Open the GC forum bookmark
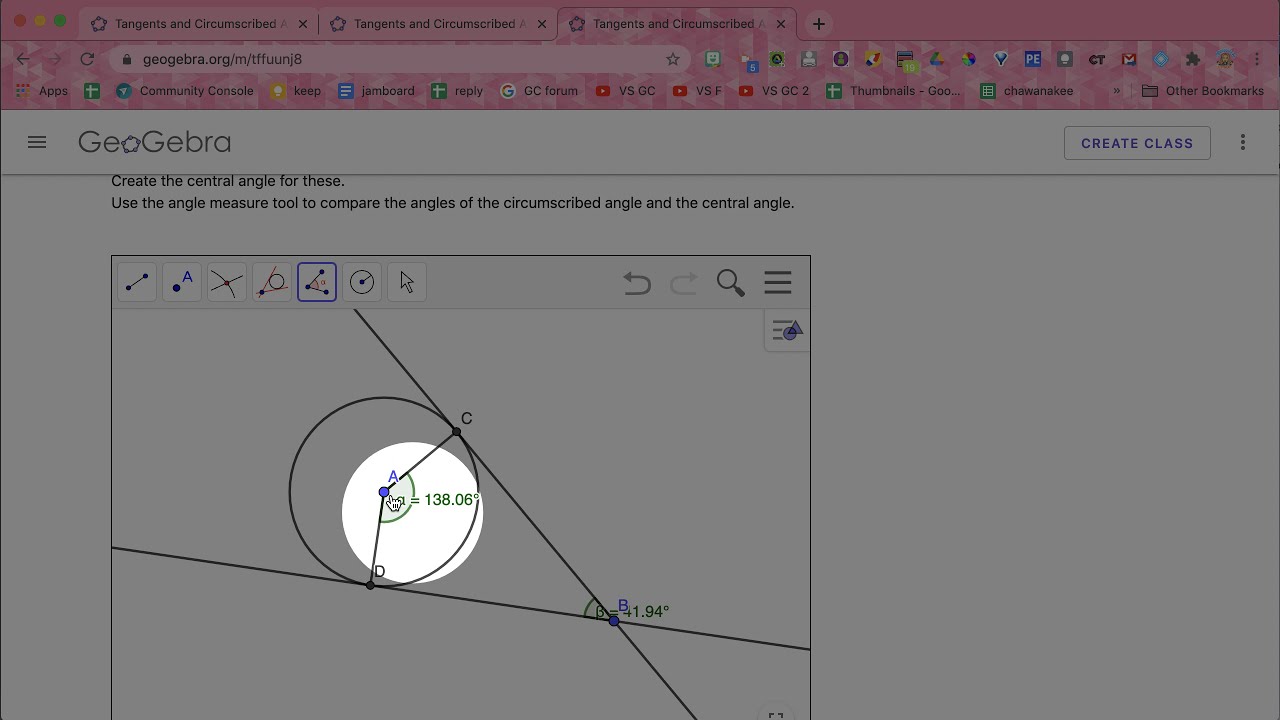Screen dimensions: 1280x720 539,91
